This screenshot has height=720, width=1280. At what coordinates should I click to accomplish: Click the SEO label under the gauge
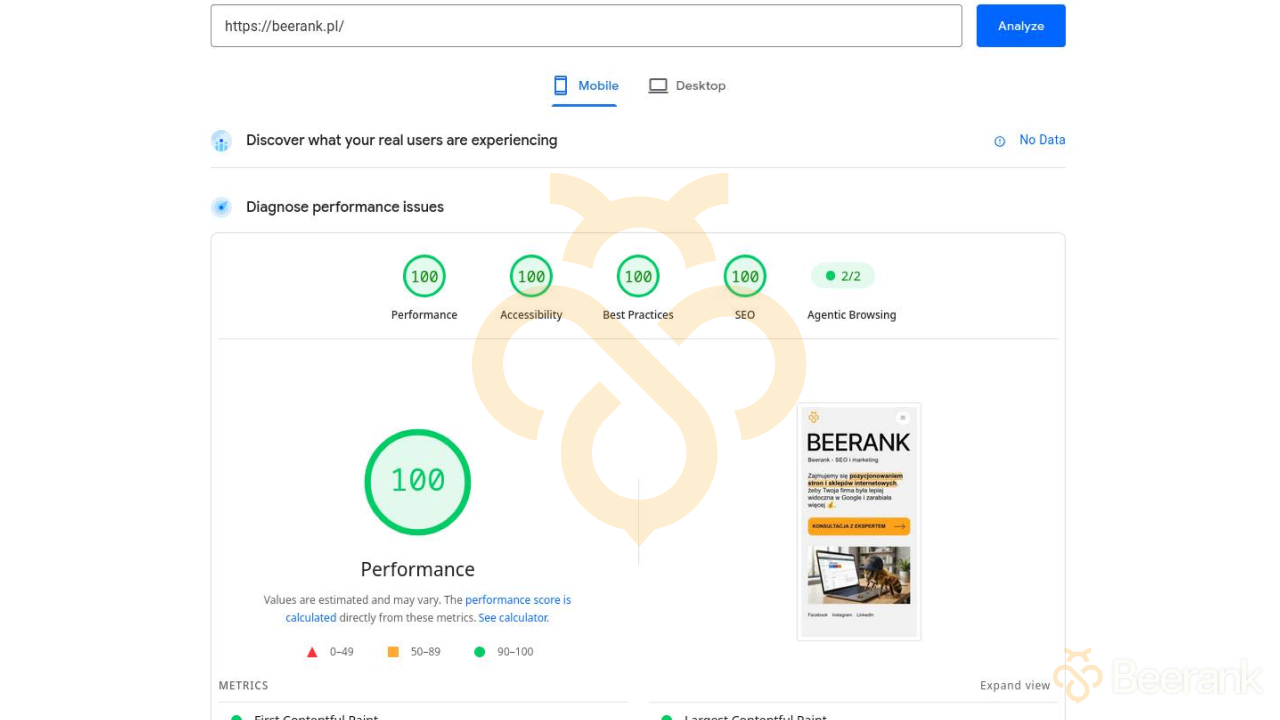pos(745,315)
